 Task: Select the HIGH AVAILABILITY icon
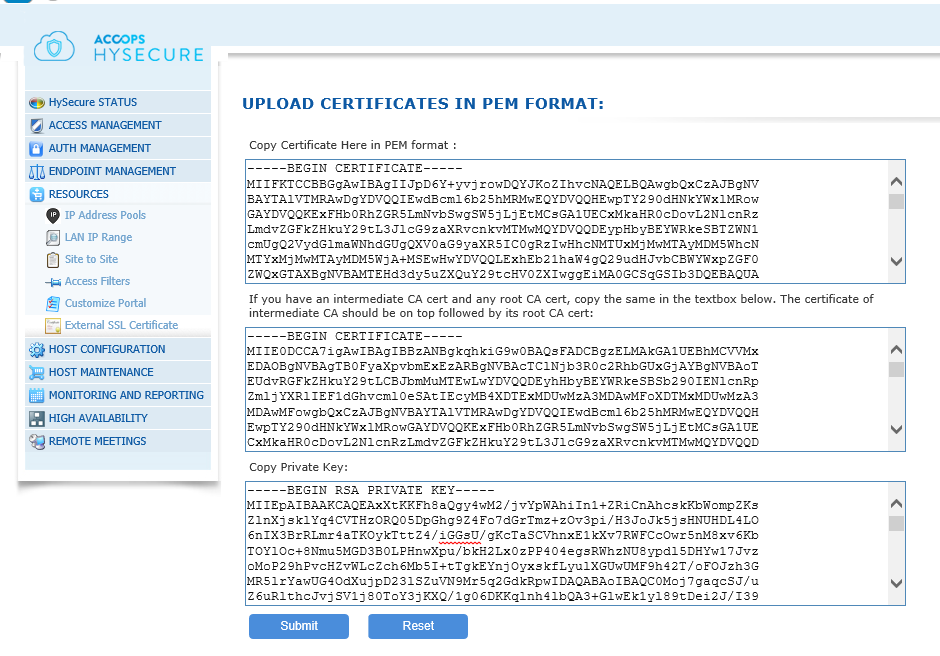[x=34, y=418]
